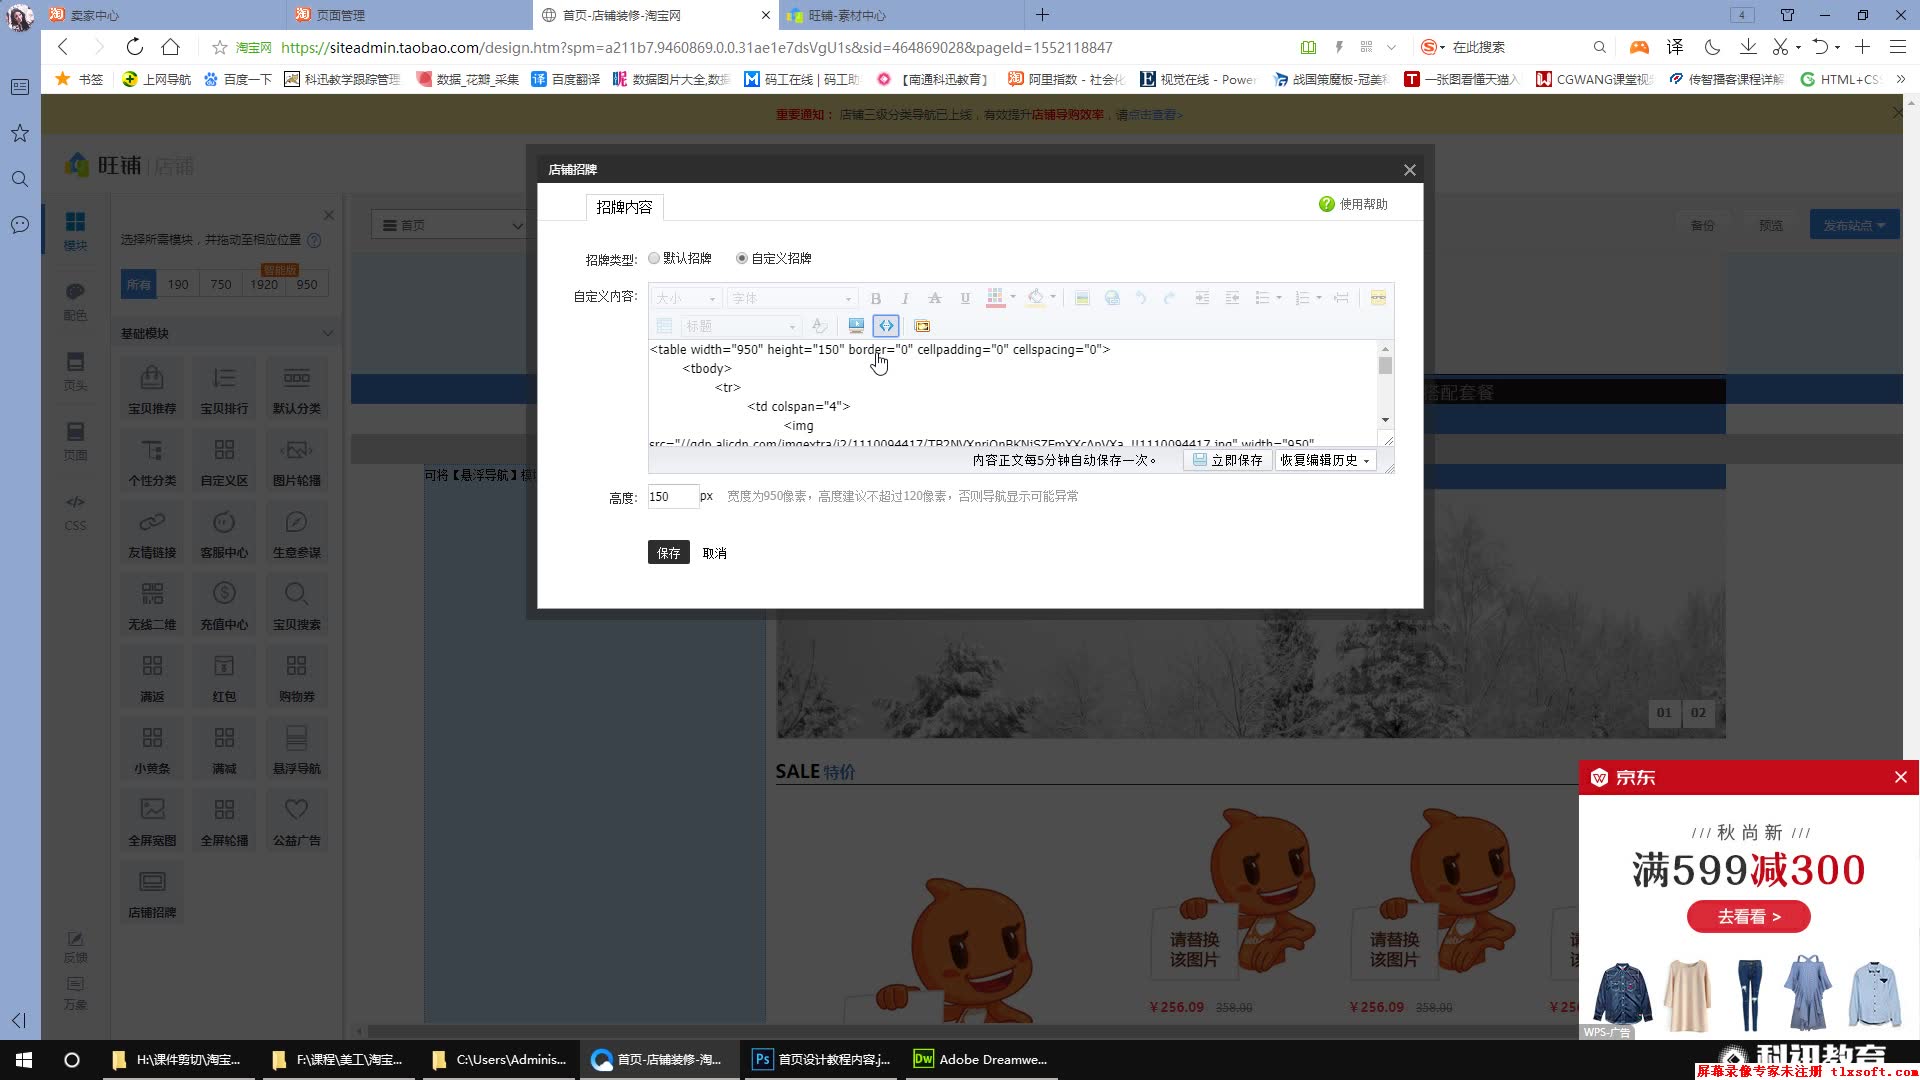Click the decrease indent icon
This screenshot has height=1080, width=1920.
click(1232, 298)
